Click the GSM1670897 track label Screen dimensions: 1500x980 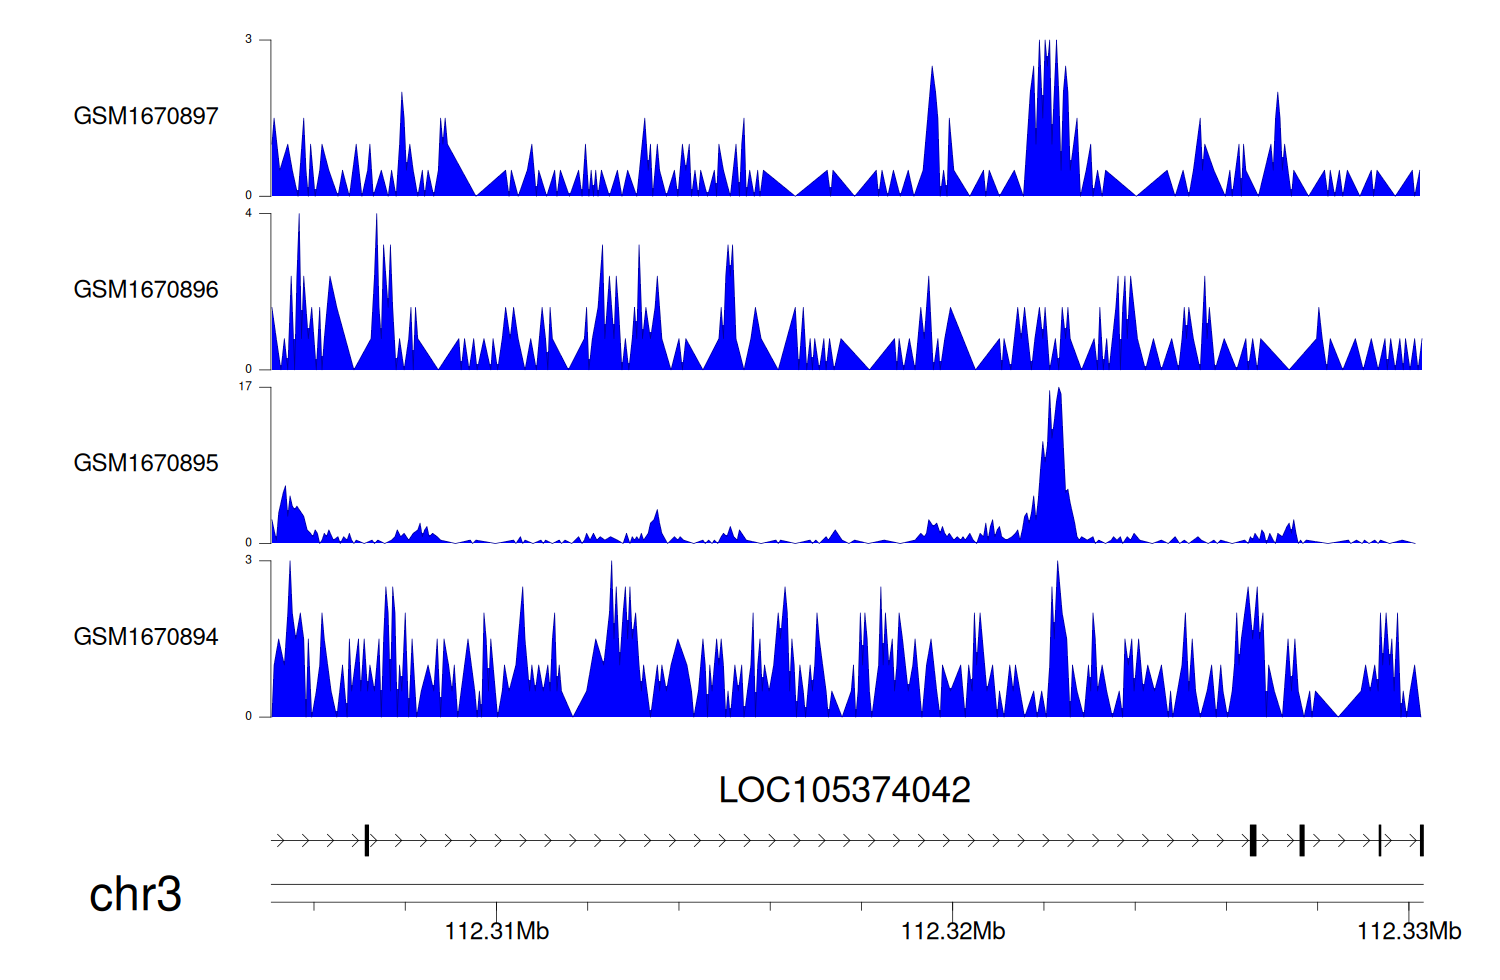point(146,116)
